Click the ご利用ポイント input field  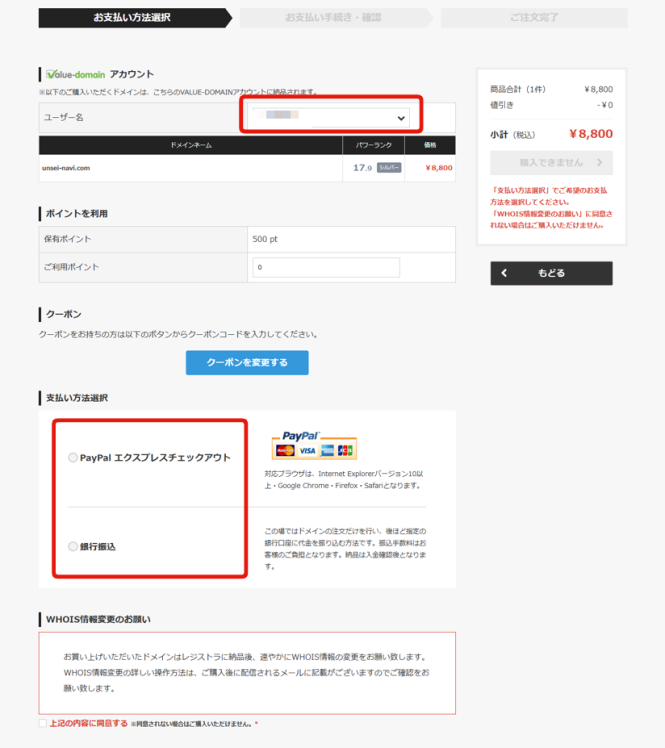coord(326,268)
